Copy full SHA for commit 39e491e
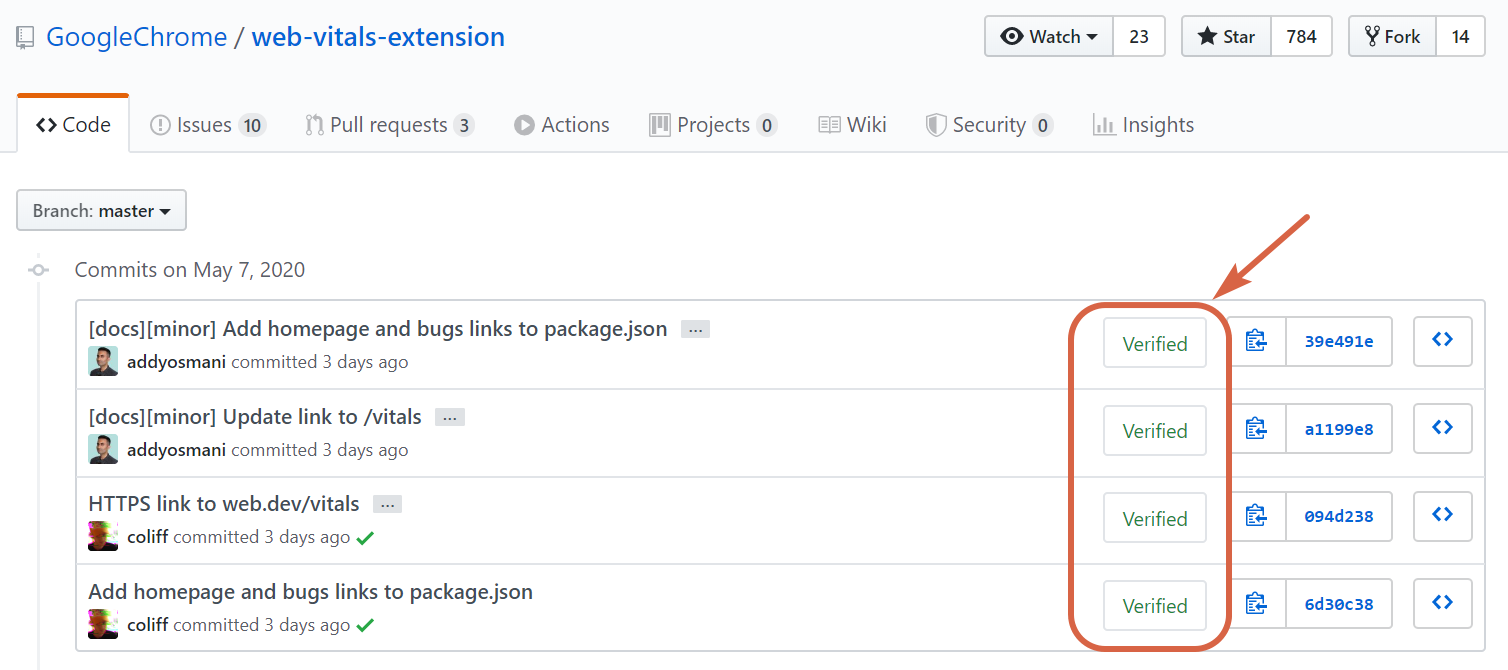 [x=1257, y=341]
